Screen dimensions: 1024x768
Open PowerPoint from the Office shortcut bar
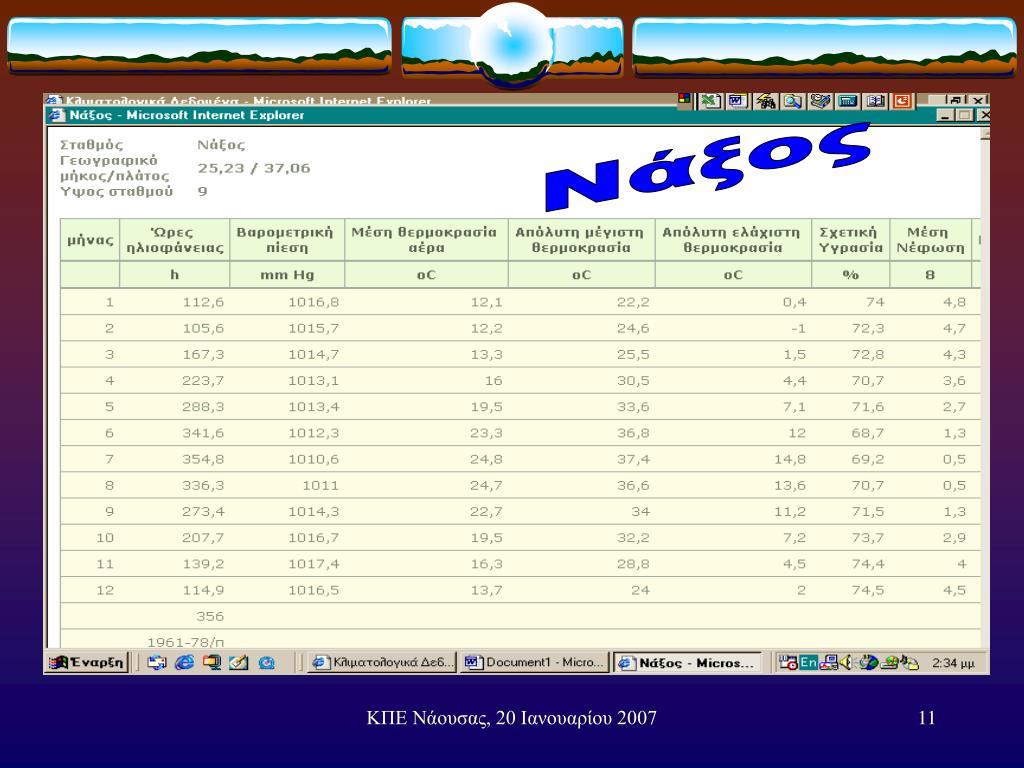pos(902,101)
